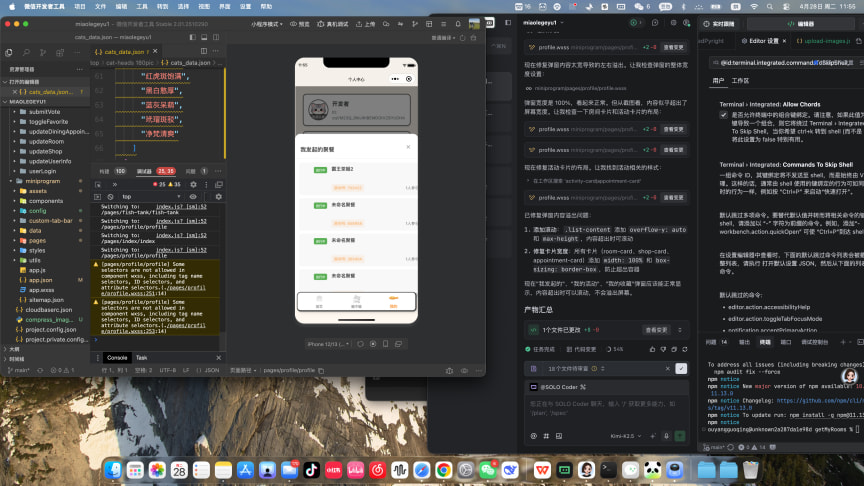Click the clear console icon

pyautogui.click(x=110, y=197)
